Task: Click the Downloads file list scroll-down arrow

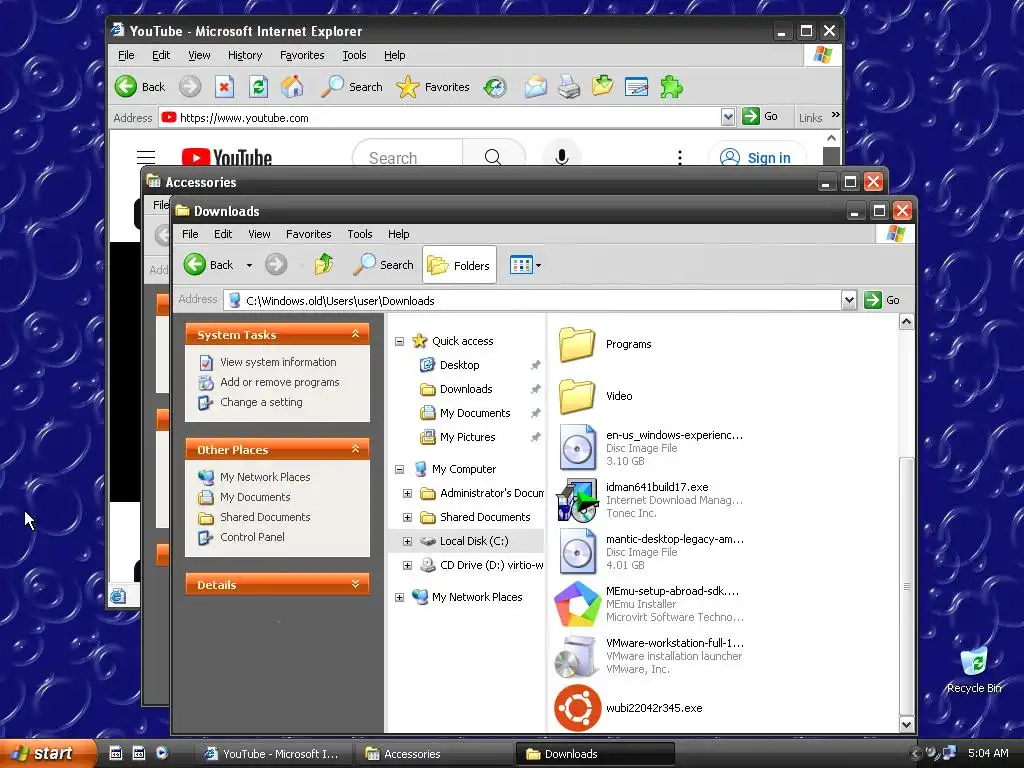Action: point(906,724)
